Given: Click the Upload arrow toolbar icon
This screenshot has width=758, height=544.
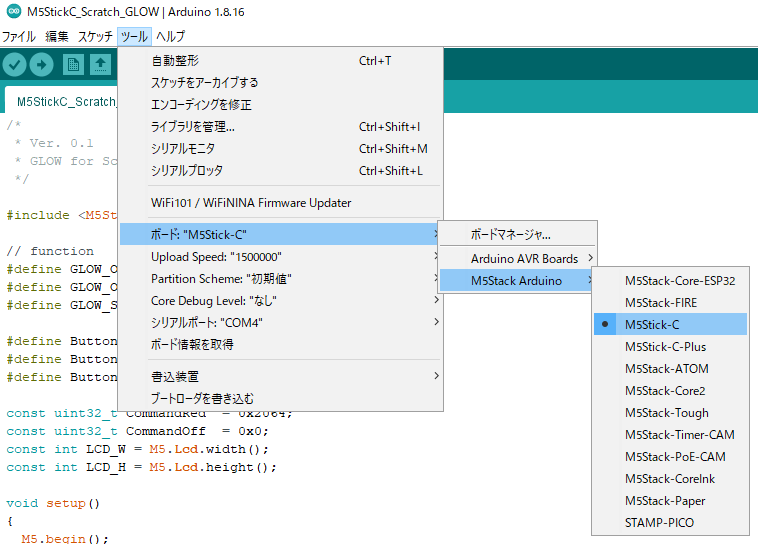Looking at the screenshot, I should point(42,64).
